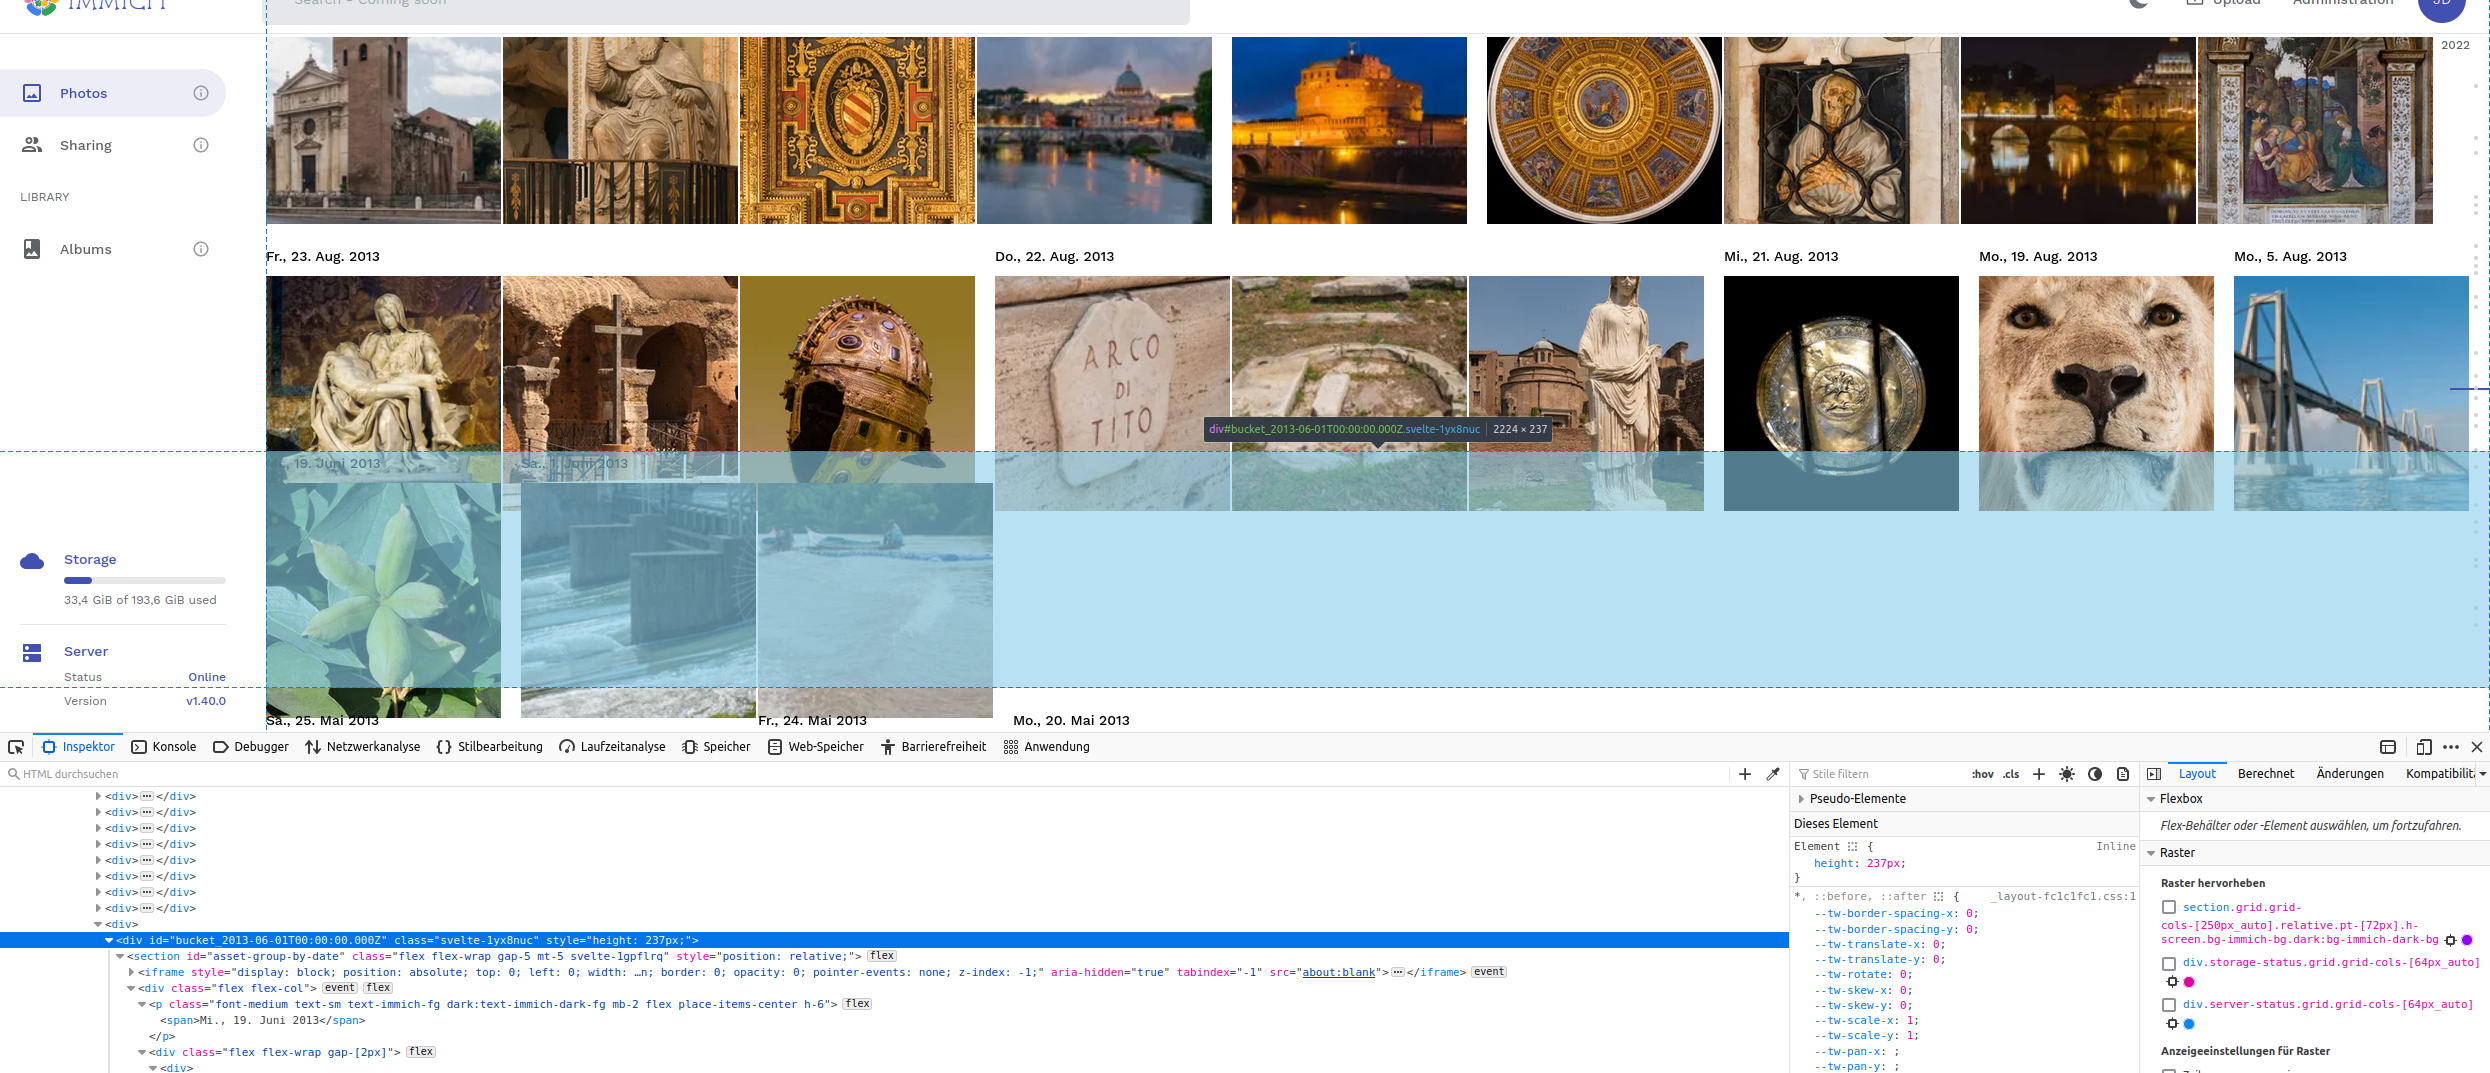Open Photos in sidebar

[112, 93]
